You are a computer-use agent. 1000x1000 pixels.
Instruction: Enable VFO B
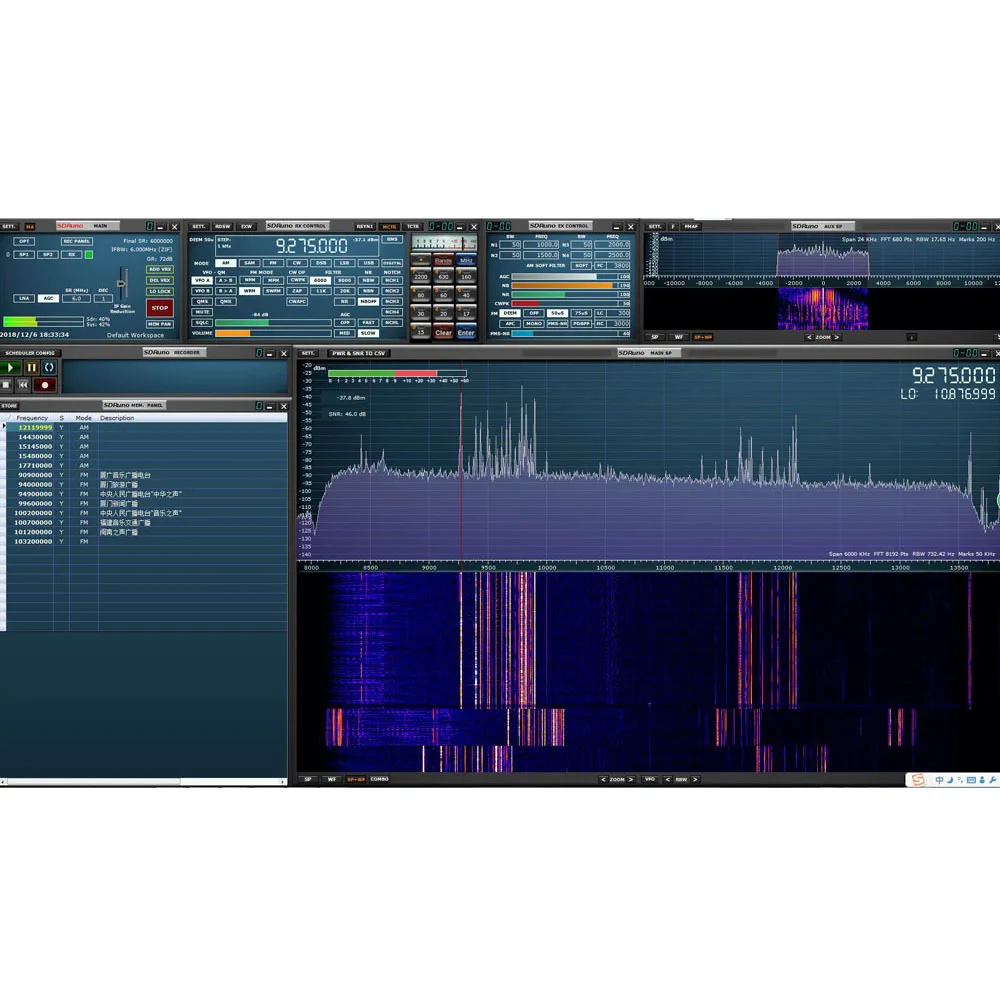(202, 291)
